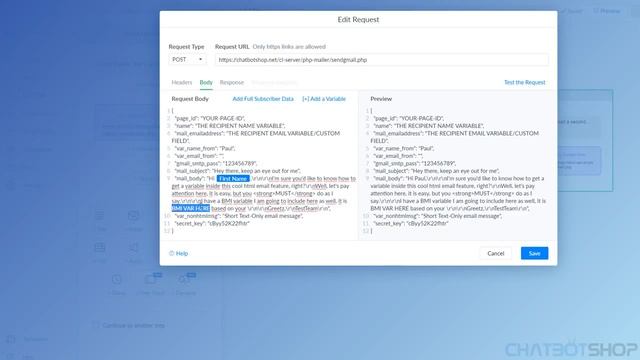Click "page_id" line in Preview pane
Image resolution: width=640 pixels, height=360 pixels.
[x=409, y=118]
